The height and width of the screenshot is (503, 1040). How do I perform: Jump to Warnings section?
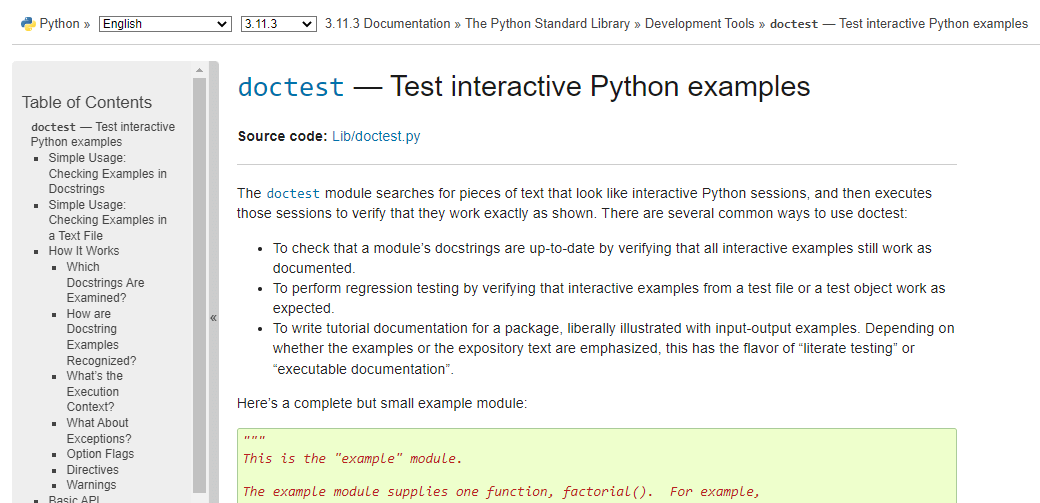coord(92,485)
